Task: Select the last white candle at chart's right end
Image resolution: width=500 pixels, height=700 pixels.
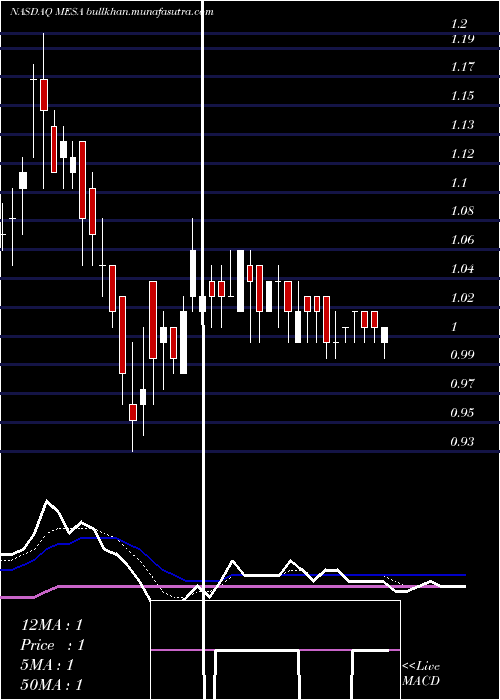Action: 384,335
